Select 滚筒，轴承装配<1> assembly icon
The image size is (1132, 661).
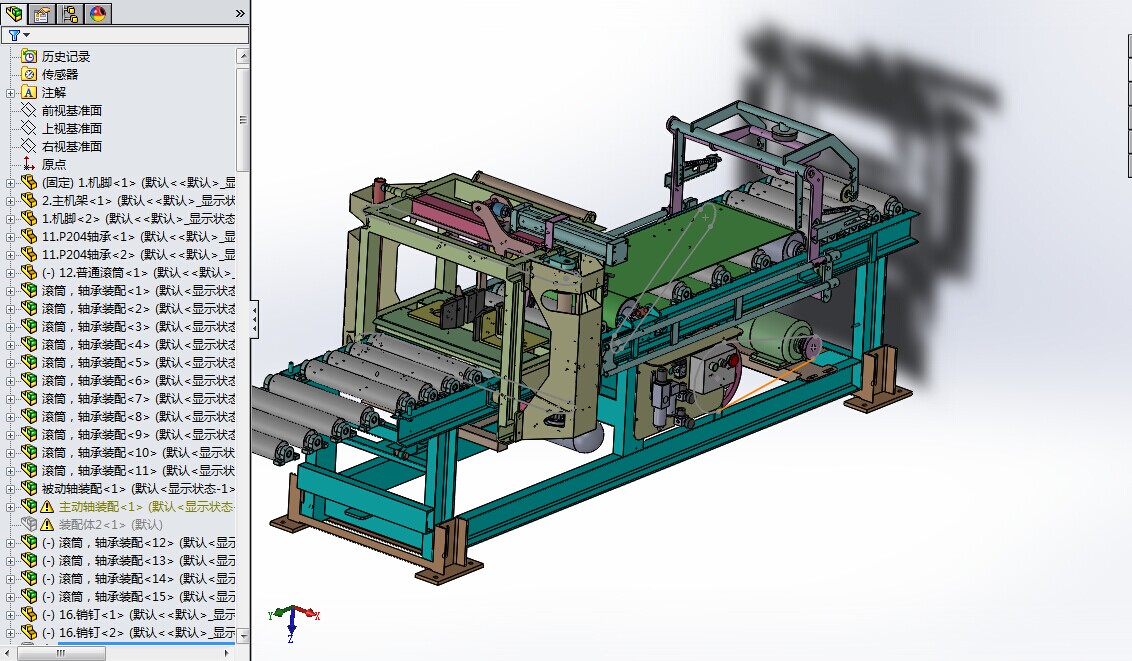point(29,290)
